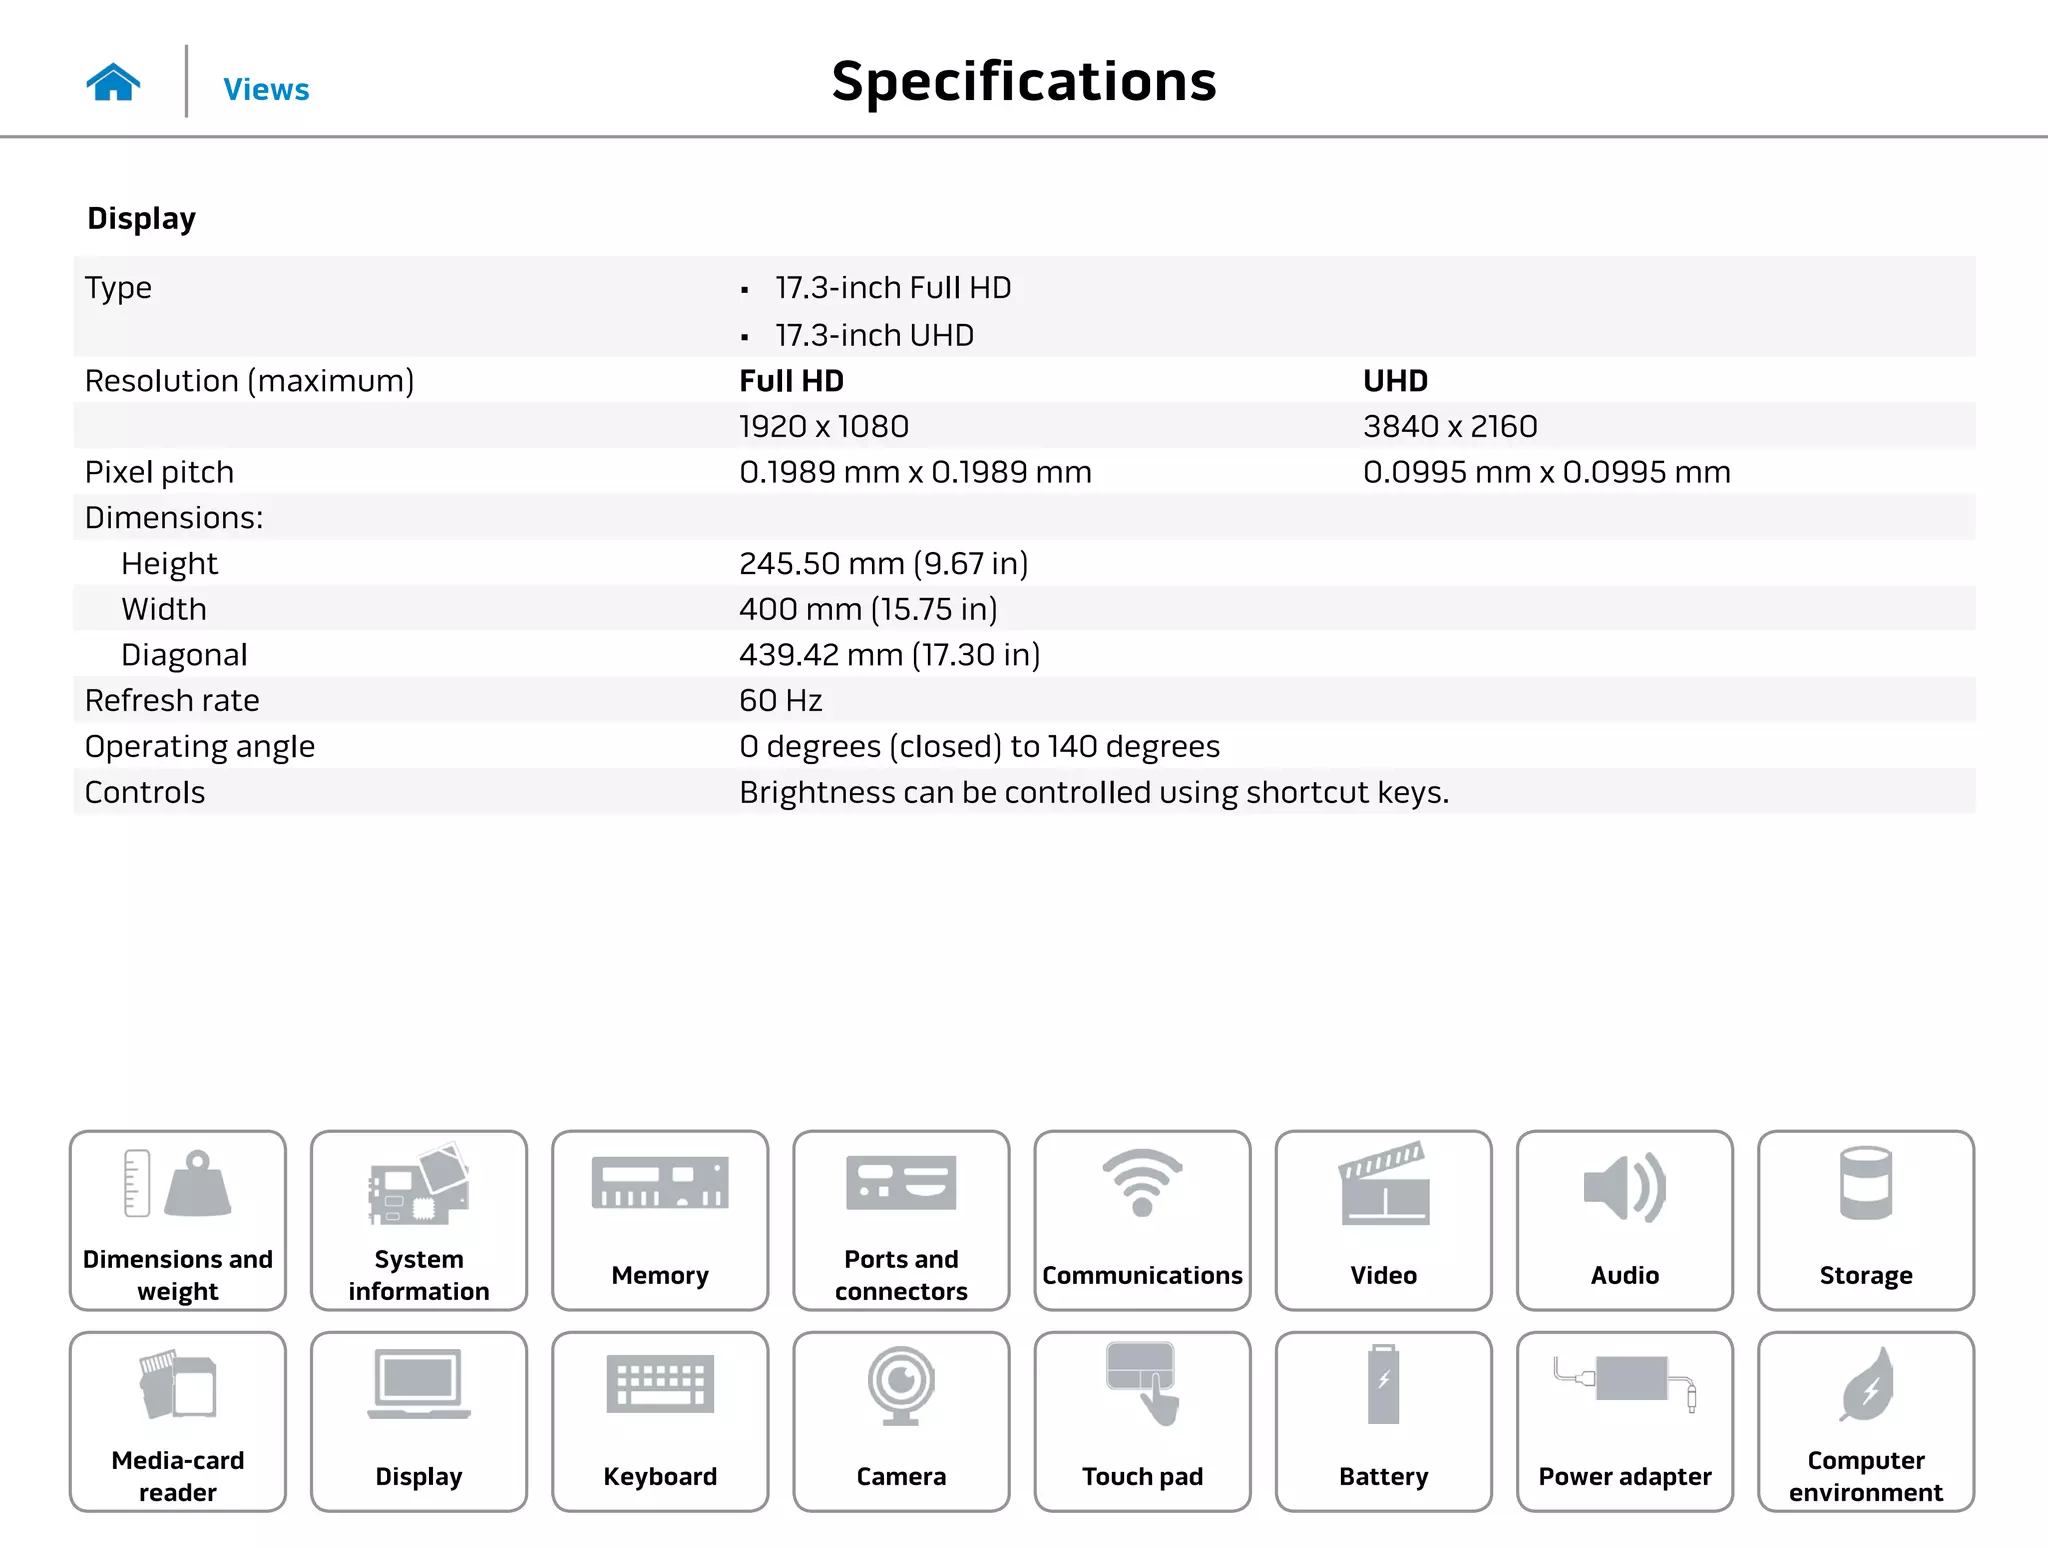Open the Communications tile
The height and width of the screenshot is (1548, 2048).
click(x=1142, y=1220)
